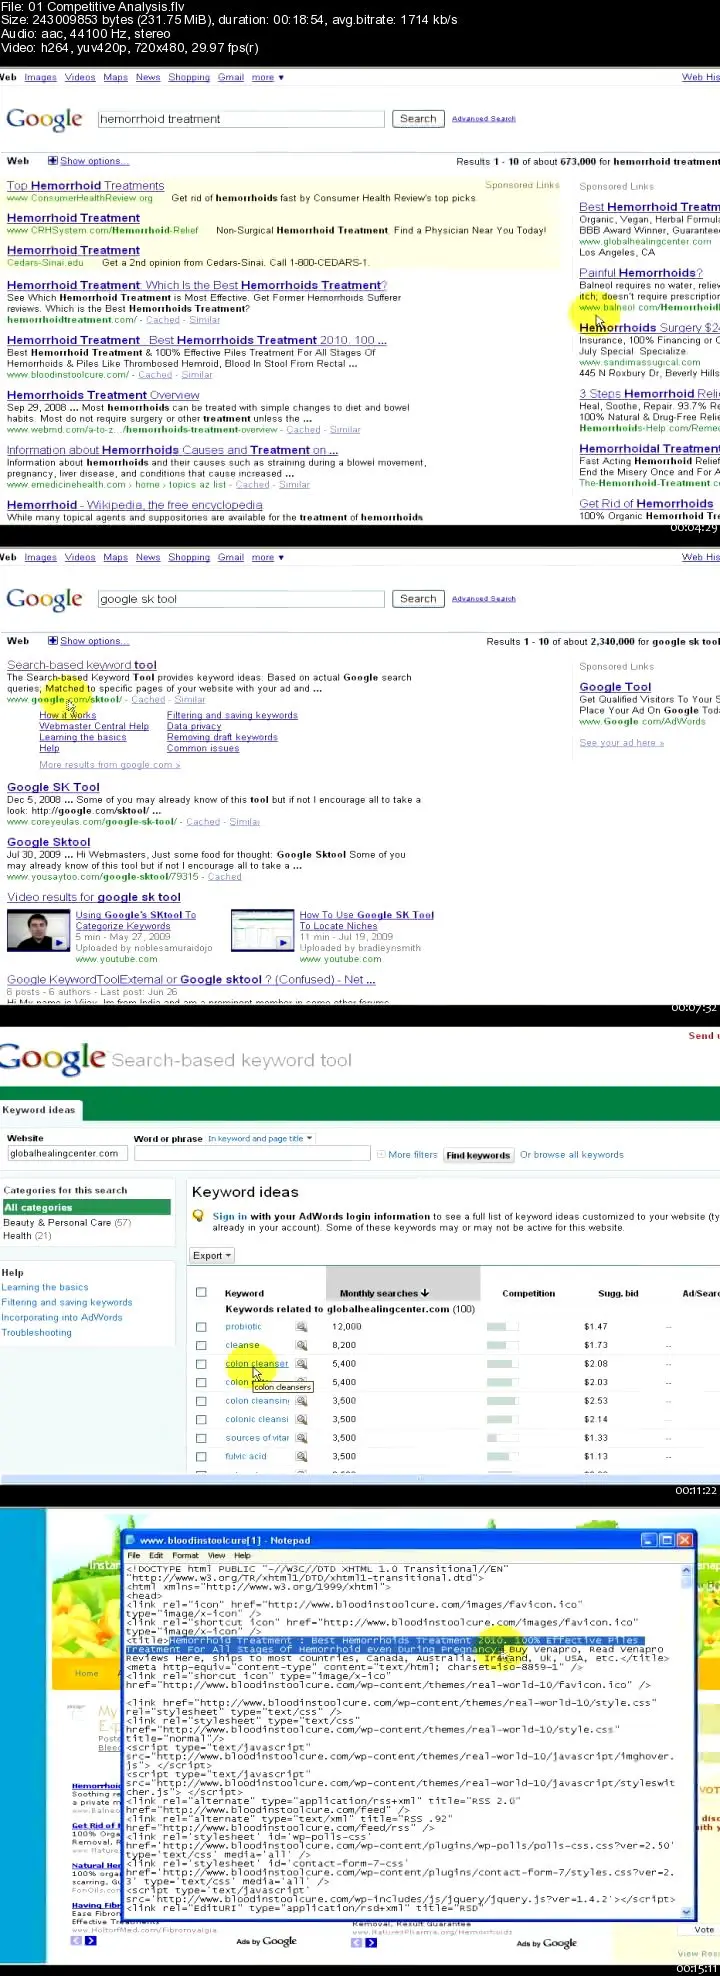The height and width of the screenshot is (1976, 720).
Task: Click the Notepad scrollbar down arrow
Action: point(686,1911)
